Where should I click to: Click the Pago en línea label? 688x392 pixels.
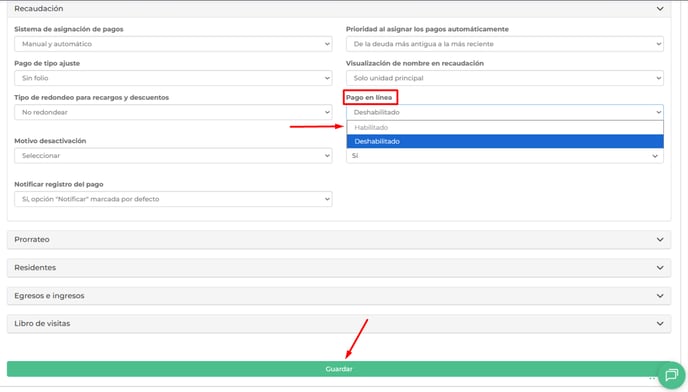[369, 97]
